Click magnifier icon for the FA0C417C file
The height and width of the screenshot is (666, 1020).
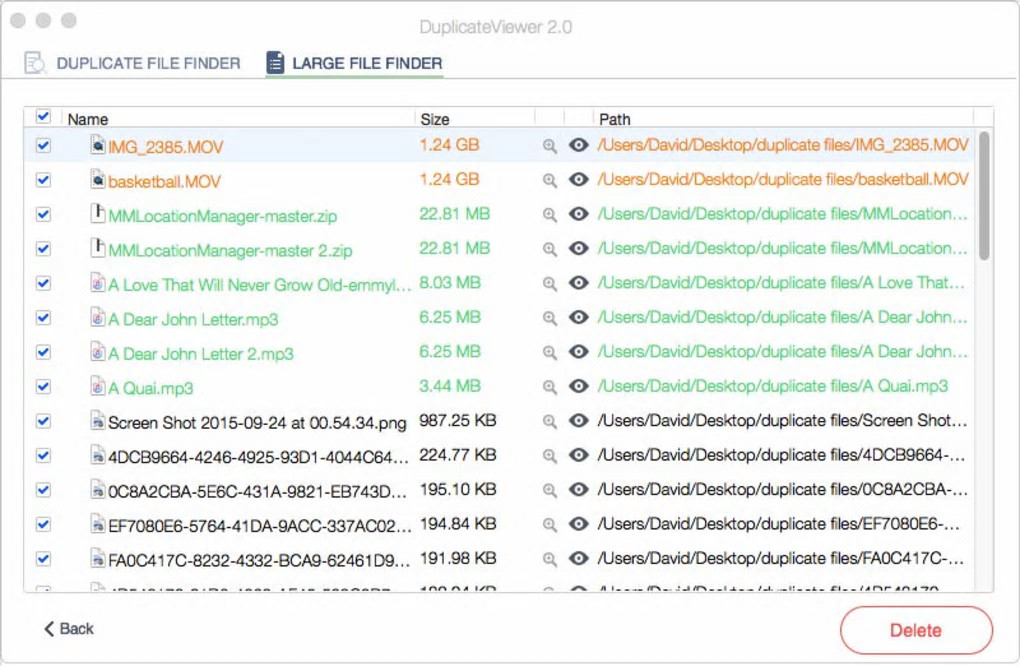[x=550, y=559]
